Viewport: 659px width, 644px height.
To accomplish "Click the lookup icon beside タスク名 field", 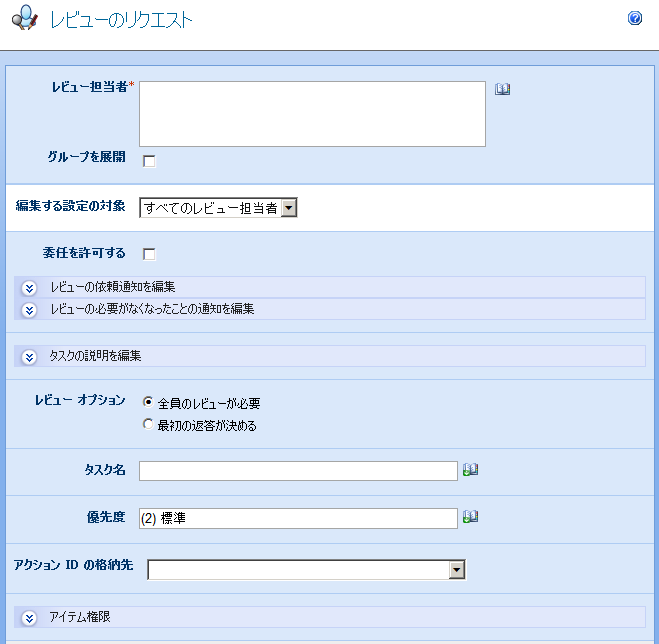I will point(470,469).
